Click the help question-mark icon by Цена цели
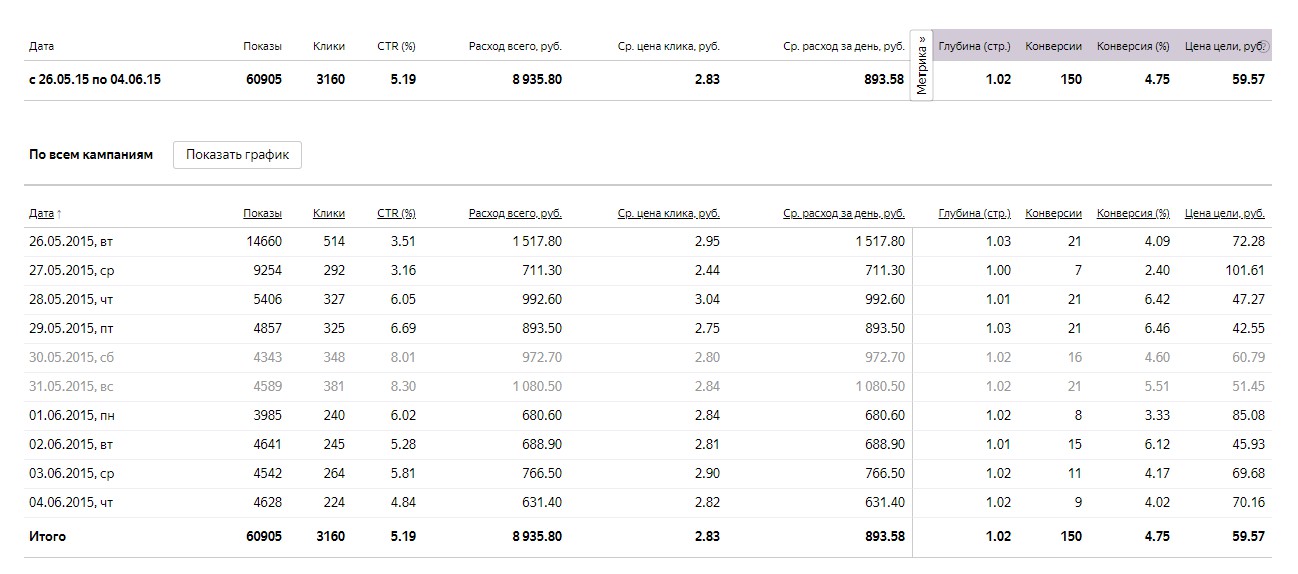Screen dimensions: 1298x574 [x=1264, y=46]
